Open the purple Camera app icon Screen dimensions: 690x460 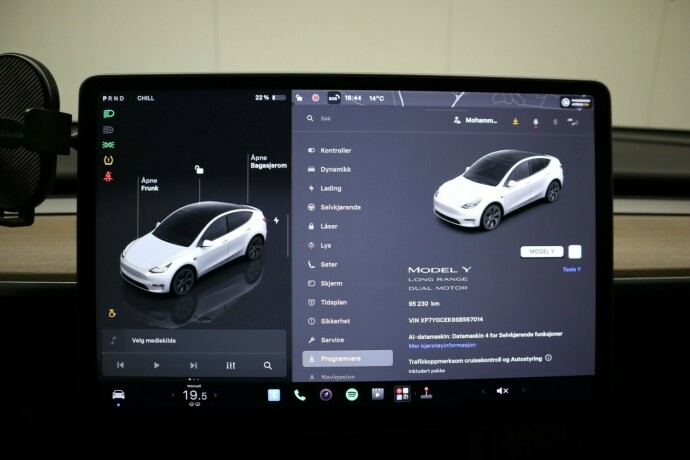pos(326,395)
